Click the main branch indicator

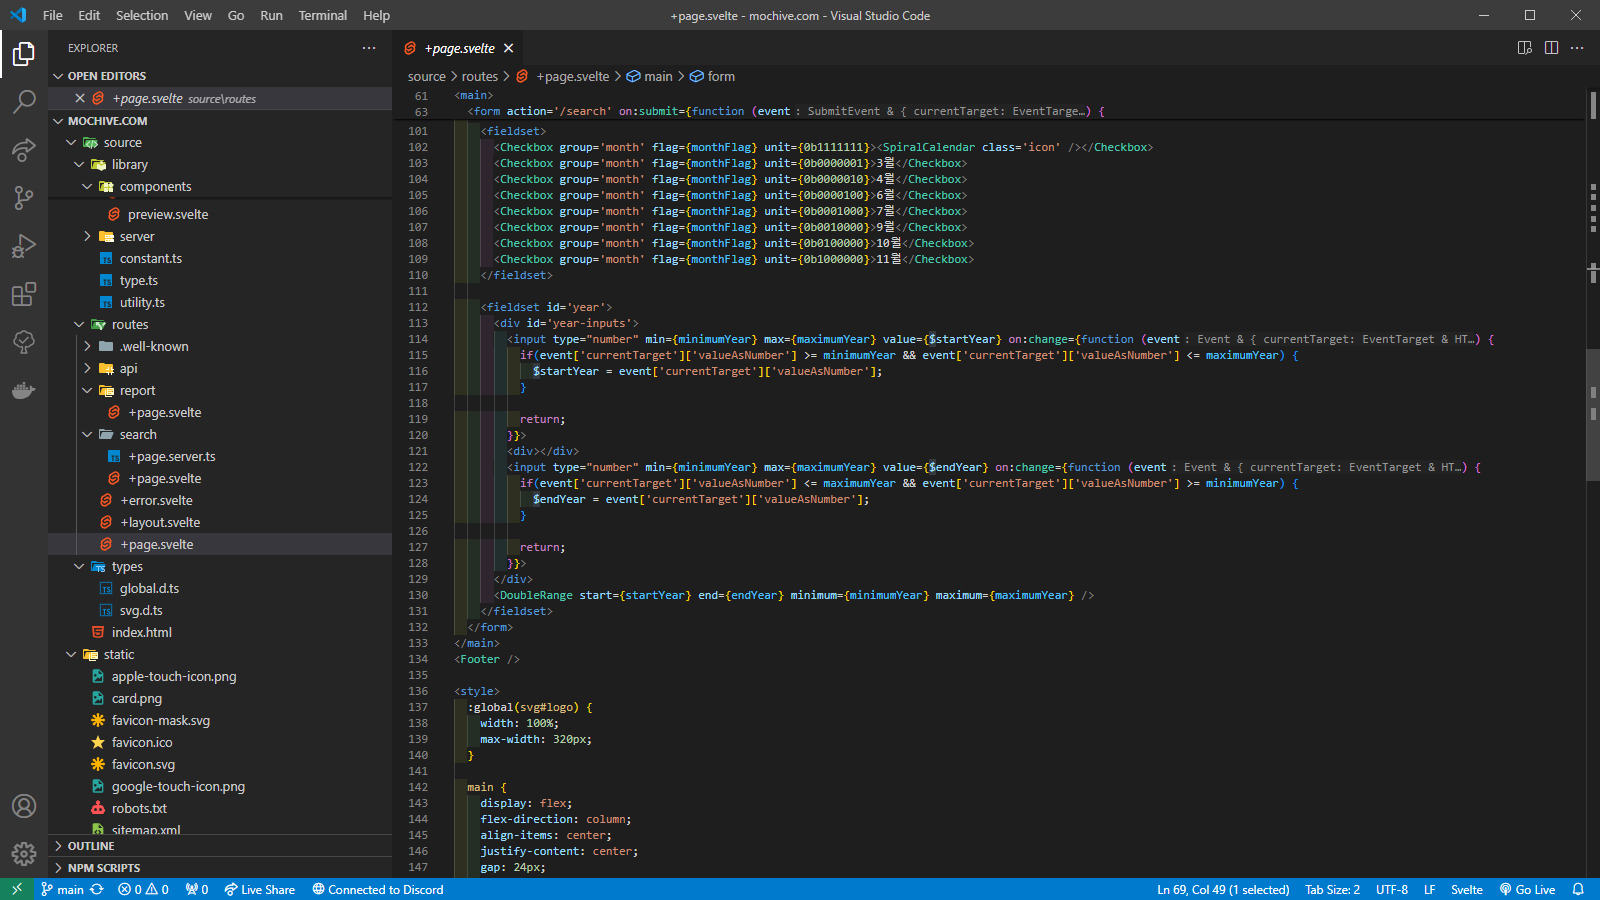(x=62, y=889)
